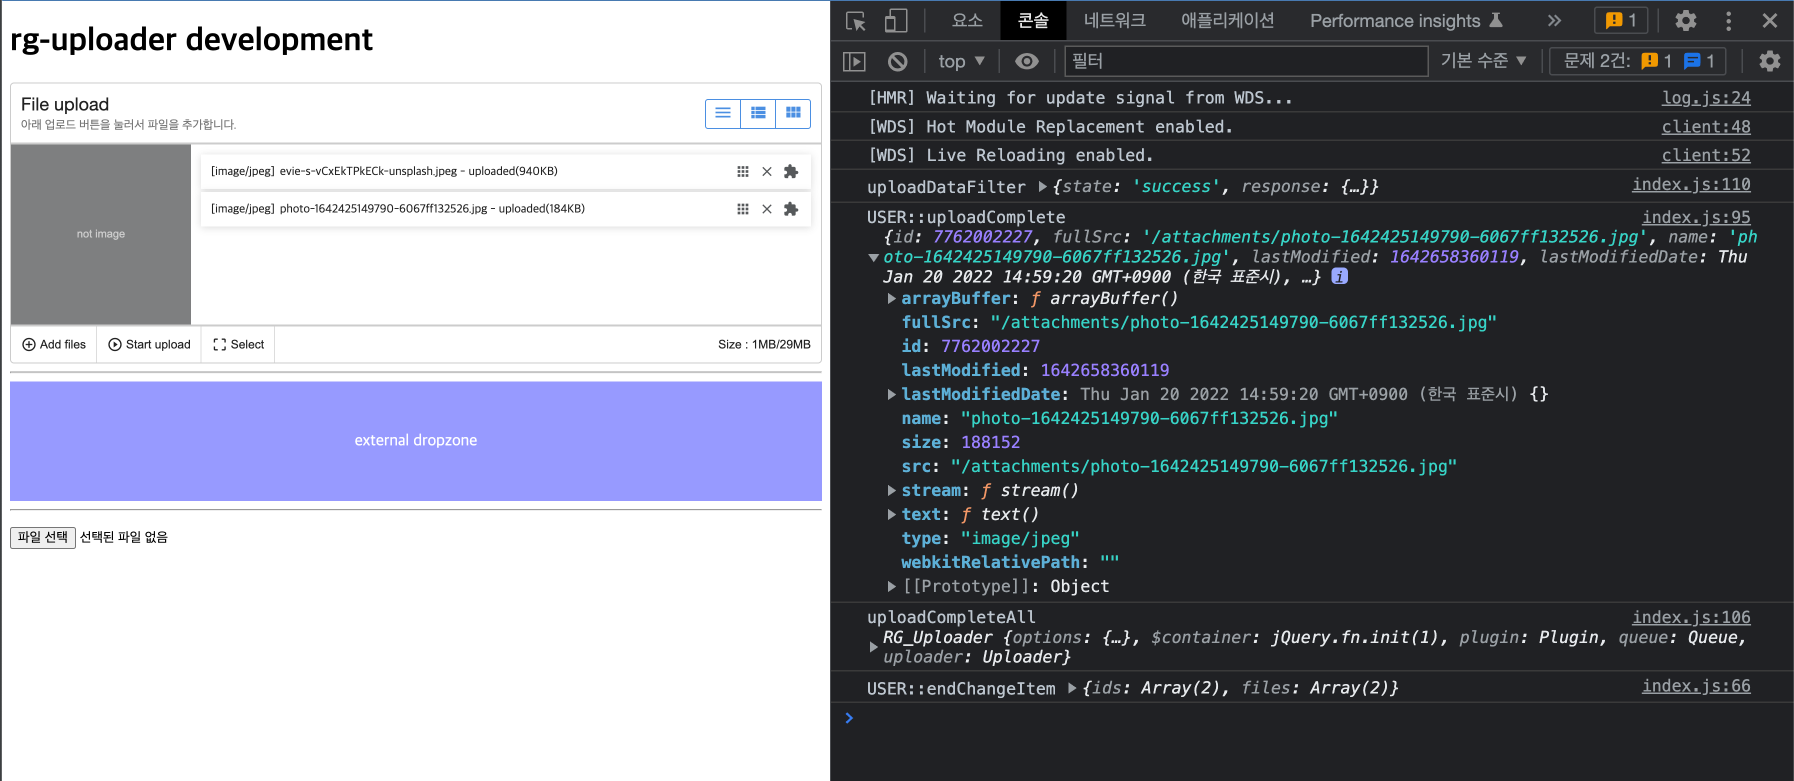Open index.js:95 source link

click(x=1696, y=218)
